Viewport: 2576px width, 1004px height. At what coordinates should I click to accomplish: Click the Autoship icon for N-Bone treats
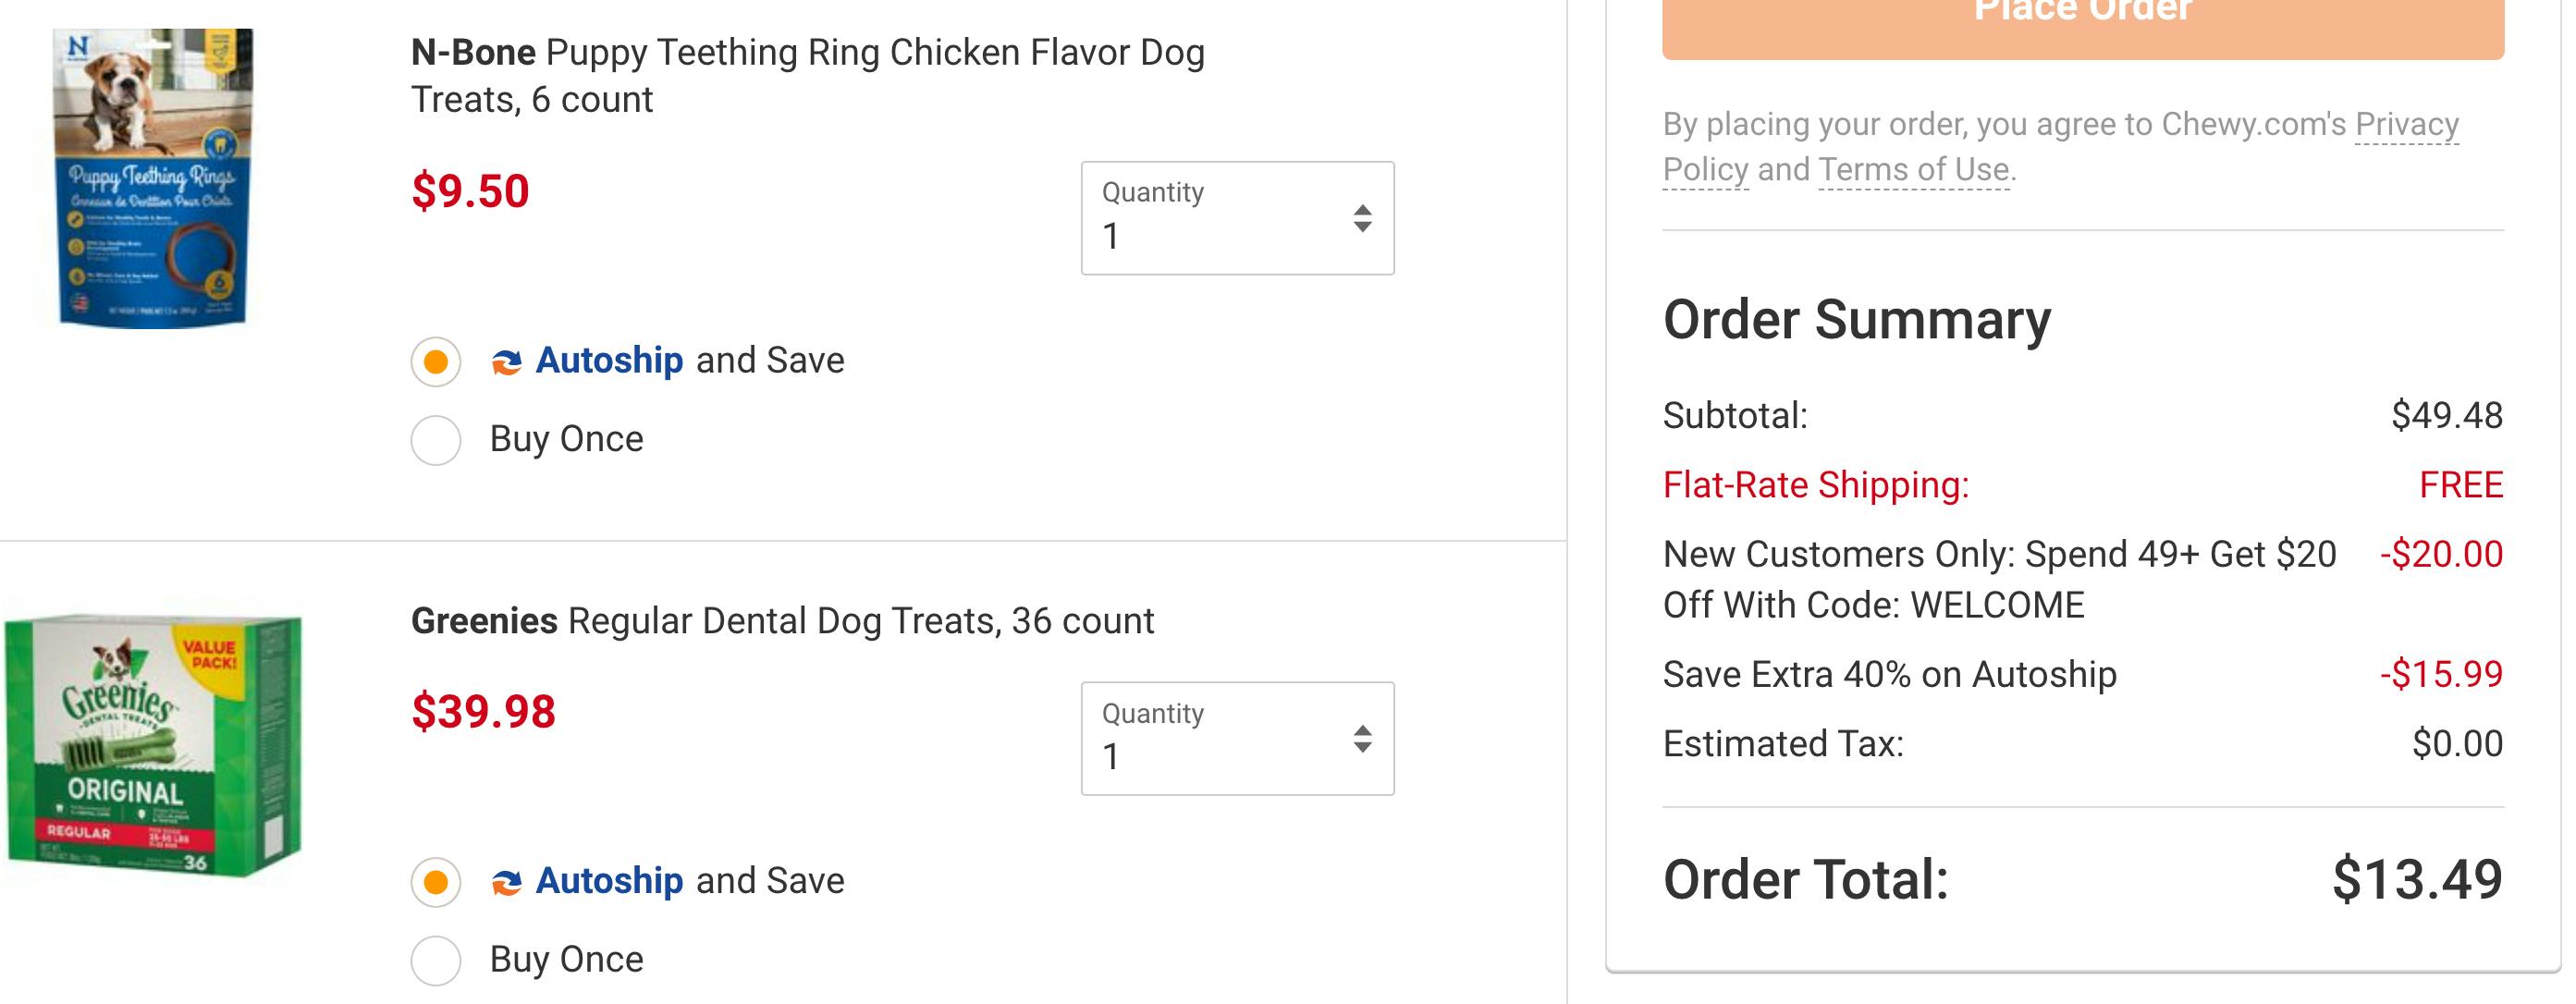[x=506, y=362]
